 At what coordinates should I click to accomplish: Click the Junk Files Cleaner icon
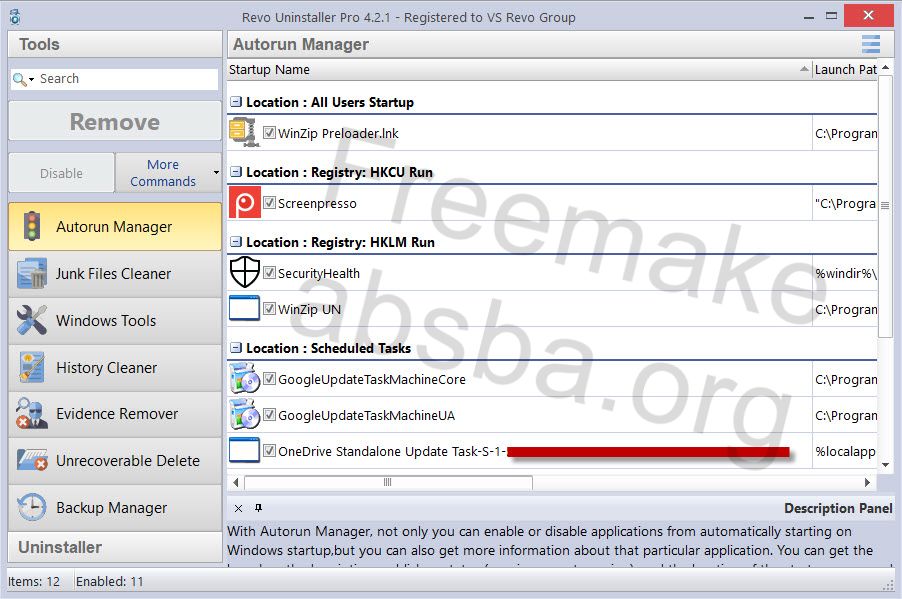tap(32, 273)
